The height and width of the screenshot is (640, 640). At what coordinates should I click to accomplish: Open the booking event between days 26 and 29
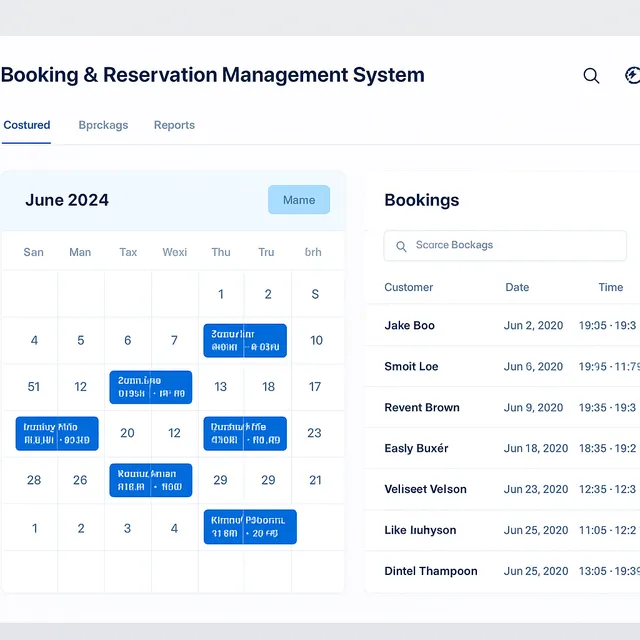point(151,480)
